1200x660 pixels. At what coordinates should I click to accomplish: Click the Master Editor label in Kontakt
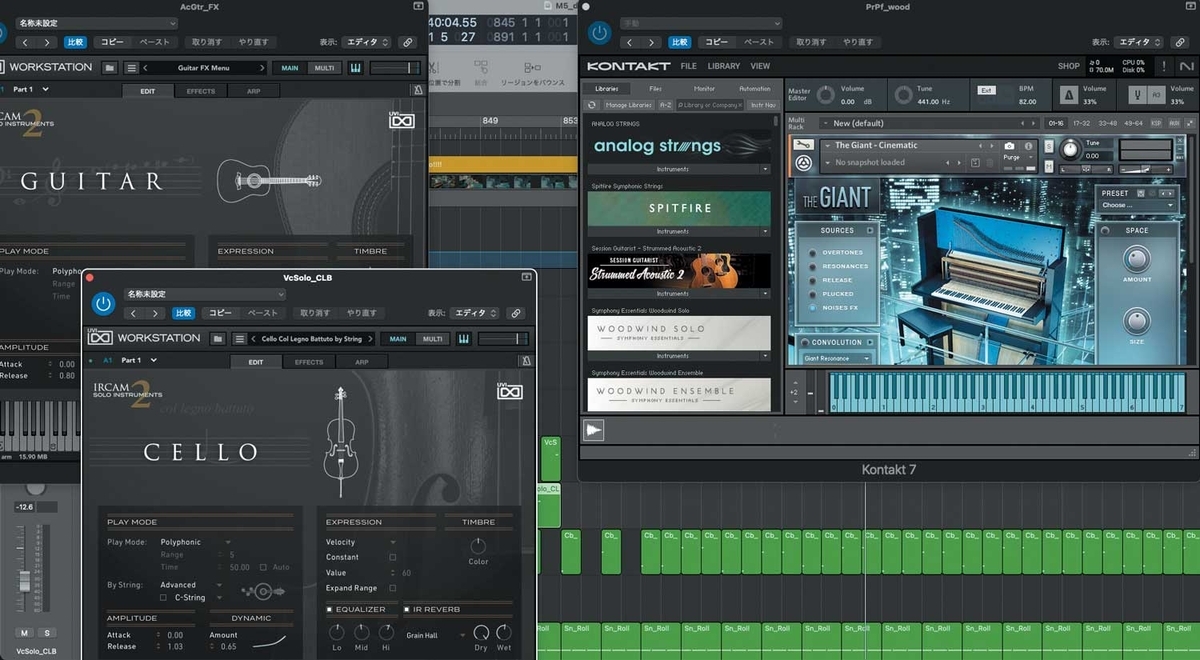(799, 93)
